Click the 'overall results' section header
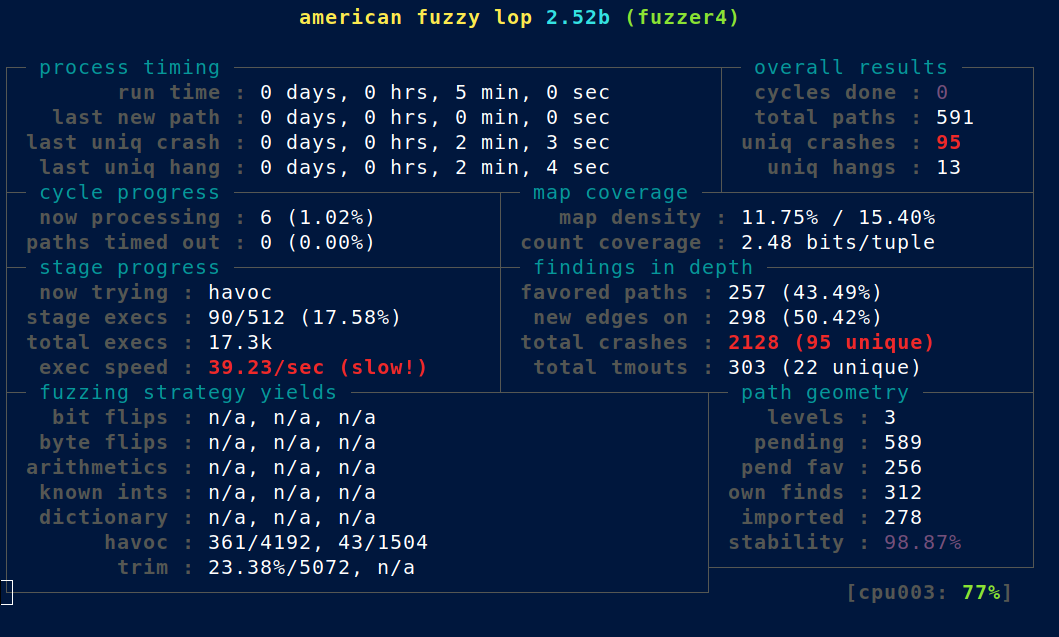The width and height of the screenshot is (1059, 637). tap(850, 68)
